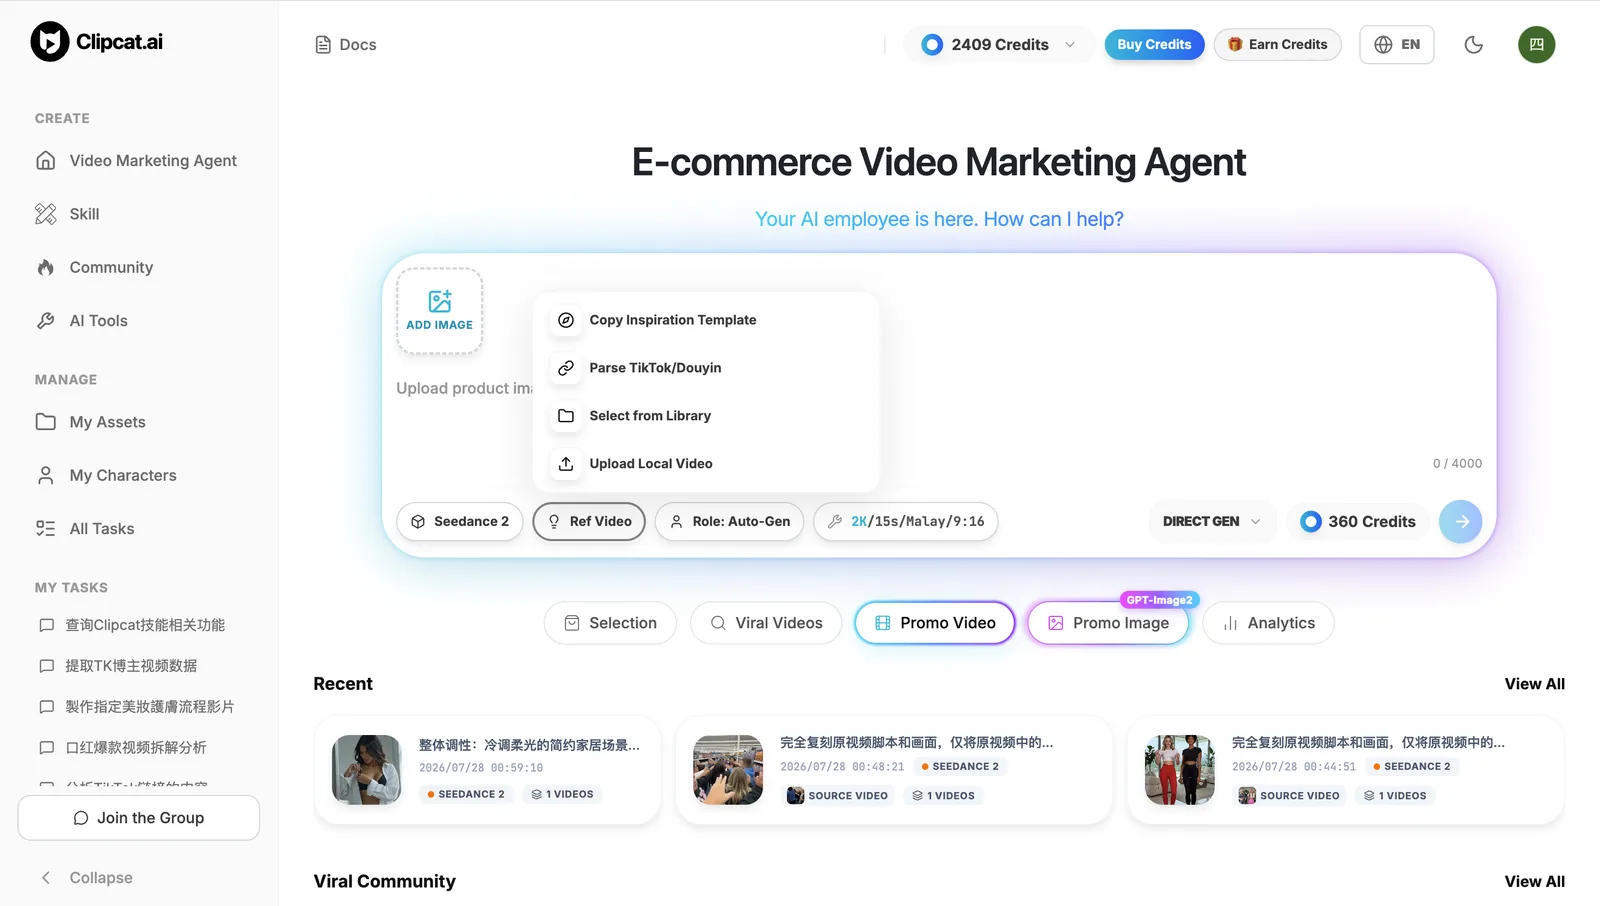Click the globe icon in language button

(1383, 45)
